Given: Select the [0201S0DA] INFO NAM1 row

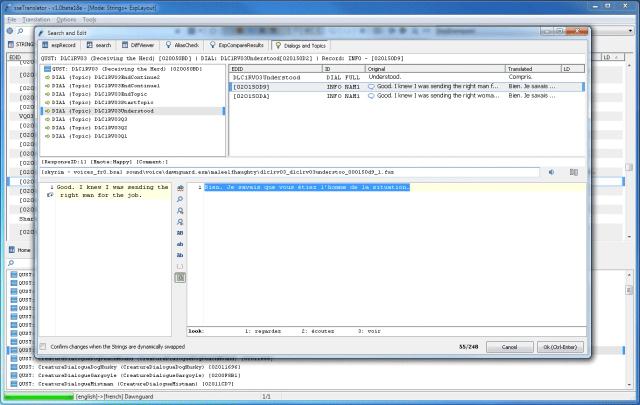Looking at the screenshot, I should pos(407,96).
